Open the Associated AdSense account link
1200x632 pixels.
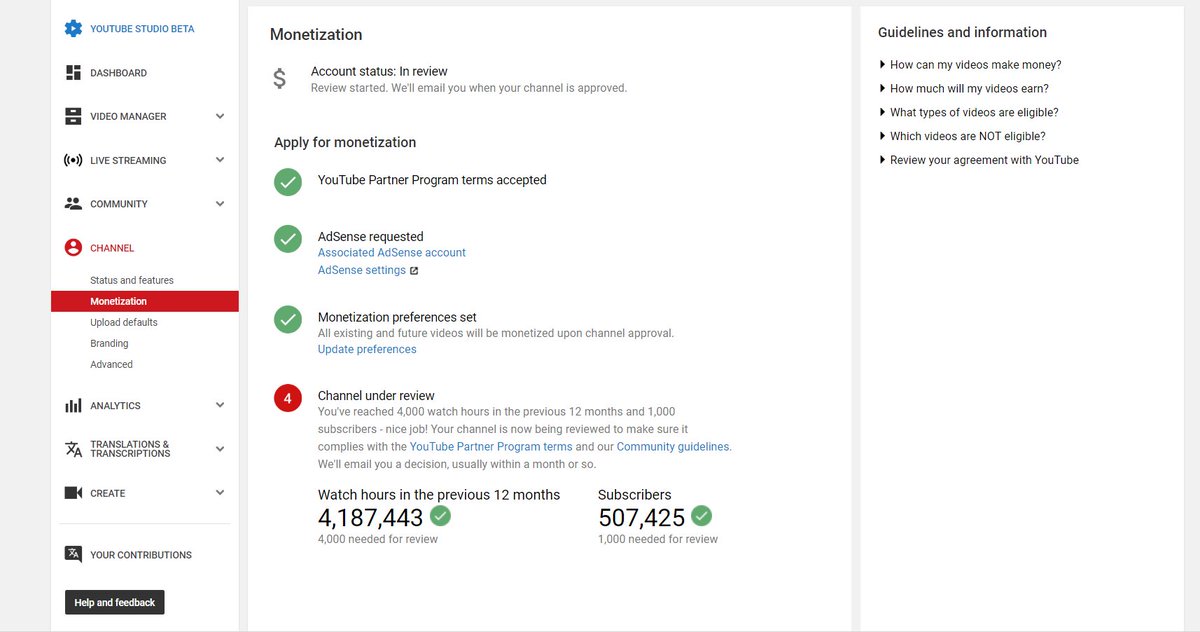click(392, 253)
